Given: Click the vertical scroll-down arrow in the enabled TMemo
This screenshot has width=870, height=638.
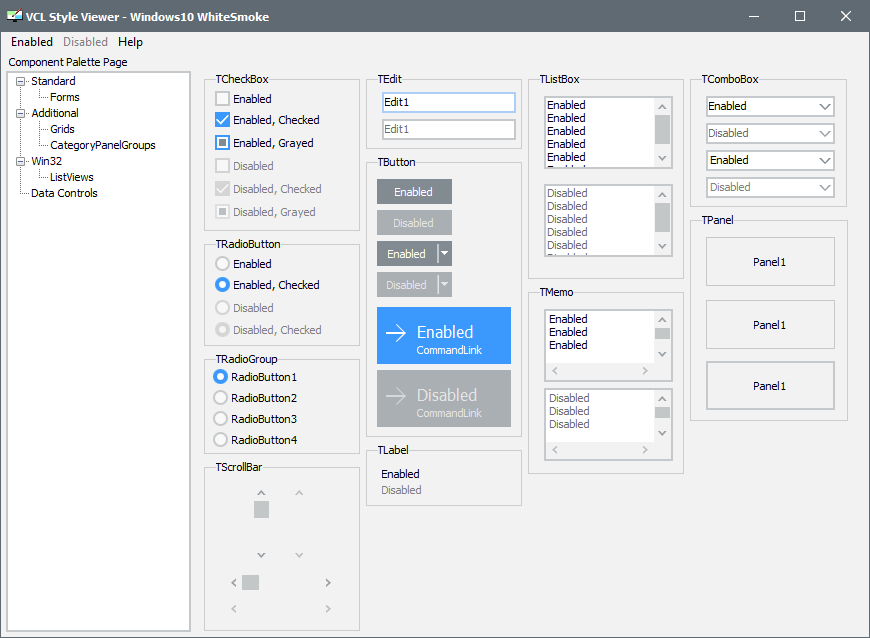Looking at the screenshot, I should tap(662, 354).
